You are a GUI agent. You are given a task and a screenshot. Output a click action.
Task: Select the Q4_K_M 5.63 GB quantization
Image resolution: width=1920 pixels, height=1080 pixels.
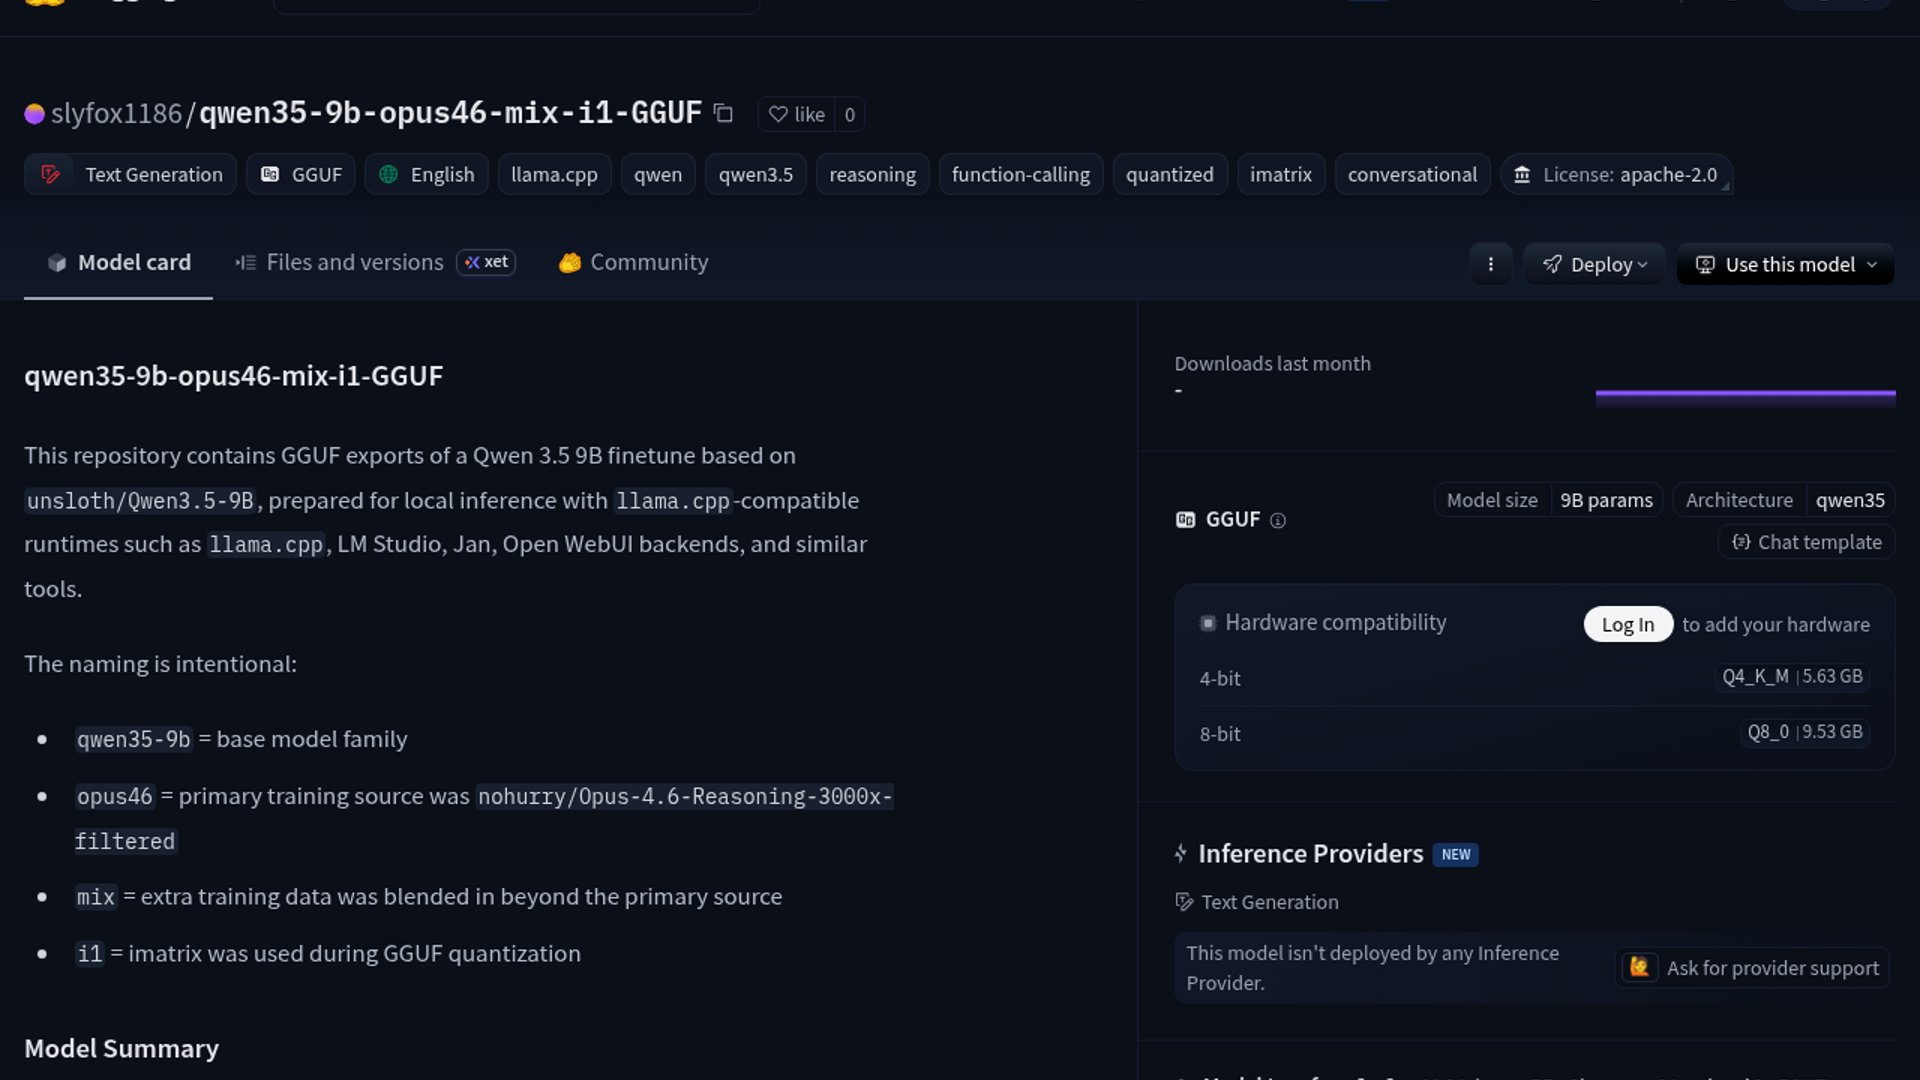[1791, 677]
